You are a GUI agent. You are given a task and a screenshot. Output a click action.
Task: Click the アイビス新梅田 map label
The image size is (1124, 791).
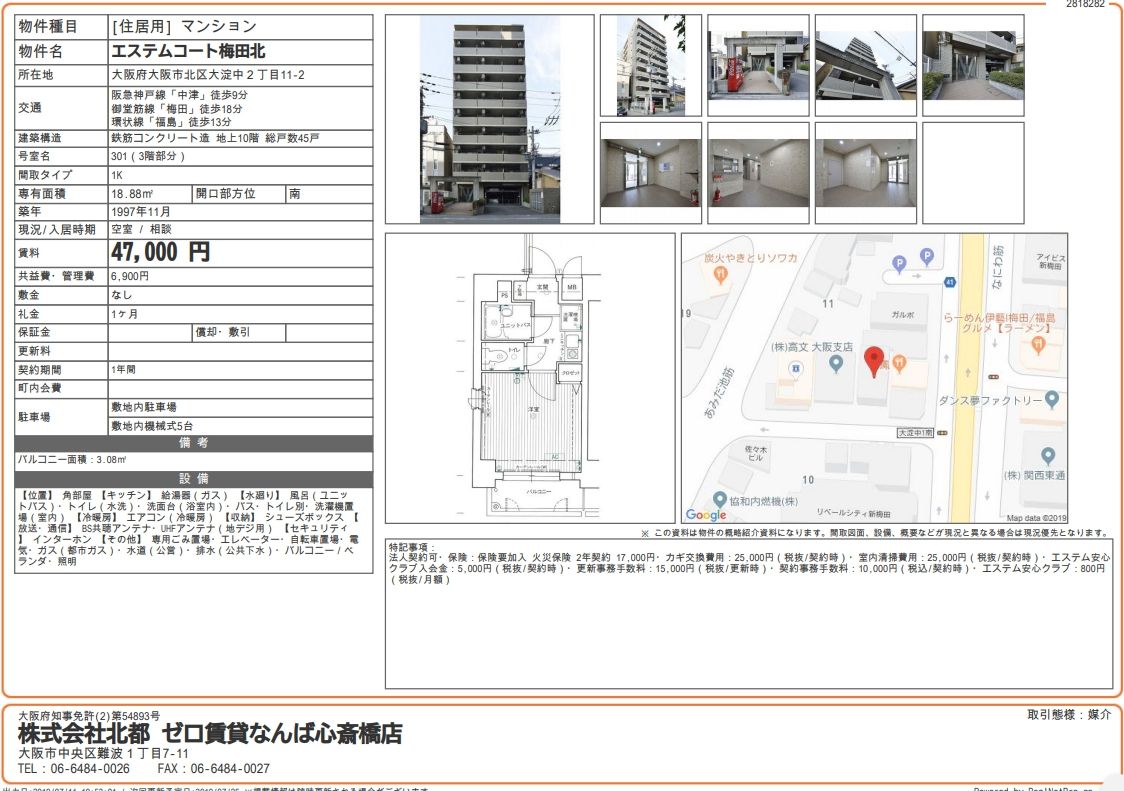[x=1052, y=261]
